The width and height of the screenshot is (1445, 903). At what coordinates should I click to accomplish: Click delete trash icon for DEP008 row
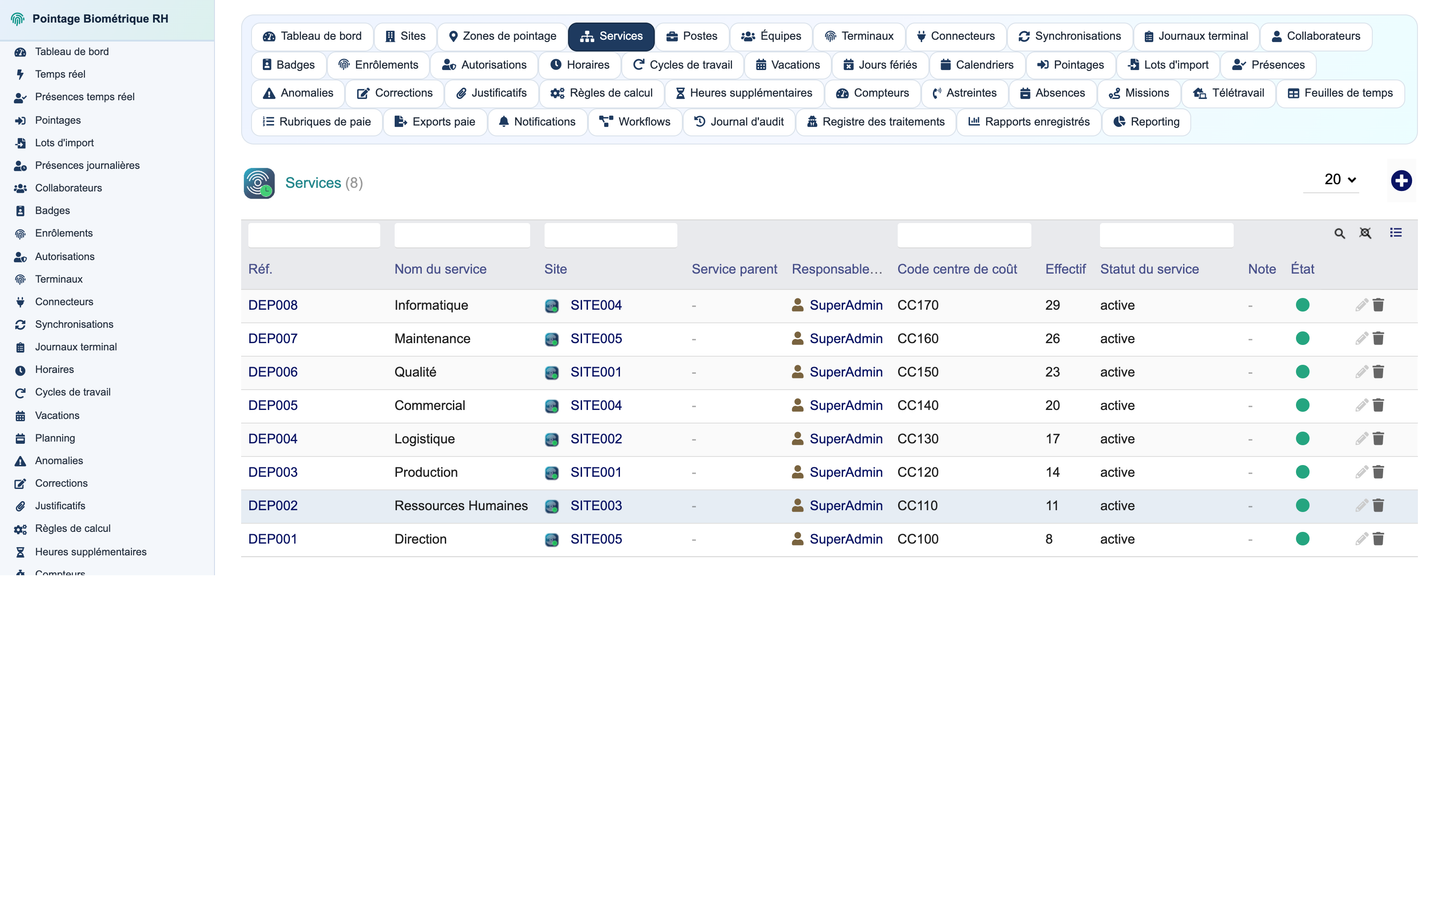click(x=1378, y=305)
